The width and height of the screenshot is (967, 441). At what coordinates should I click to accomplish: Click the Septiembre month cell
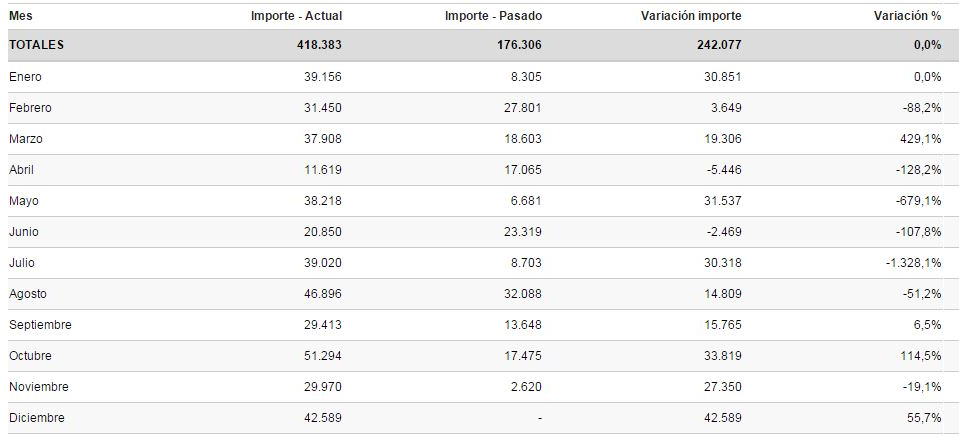coord(39,325)
